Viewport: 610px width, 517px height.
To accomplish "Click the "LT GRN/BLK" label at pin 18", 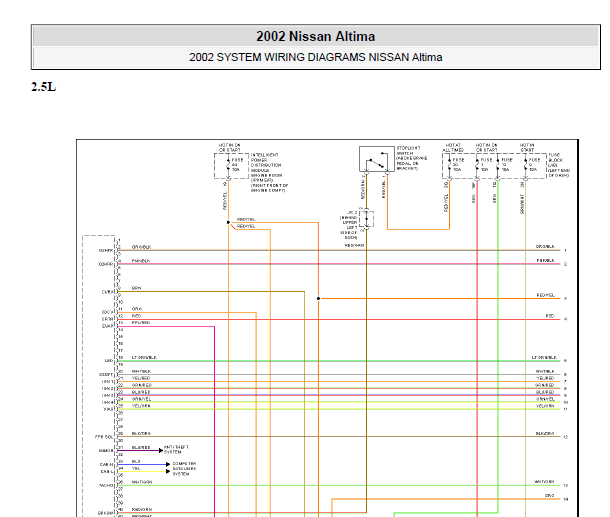I will click(144, 358).
